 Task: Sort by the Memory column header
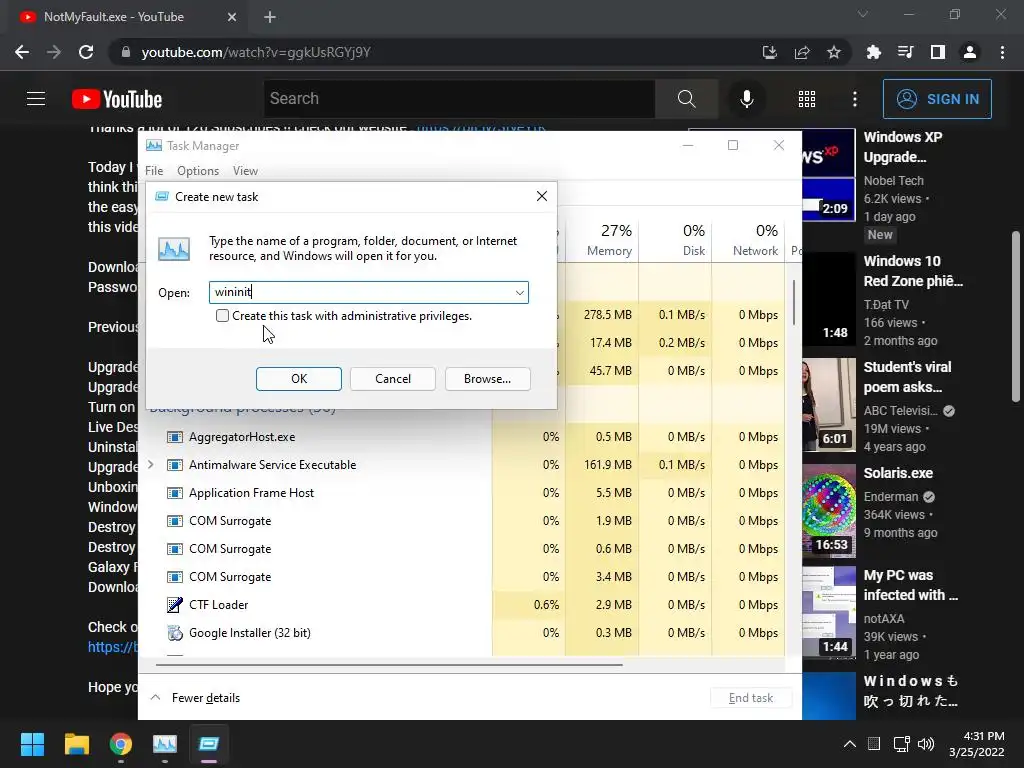(x=602, y=240)
